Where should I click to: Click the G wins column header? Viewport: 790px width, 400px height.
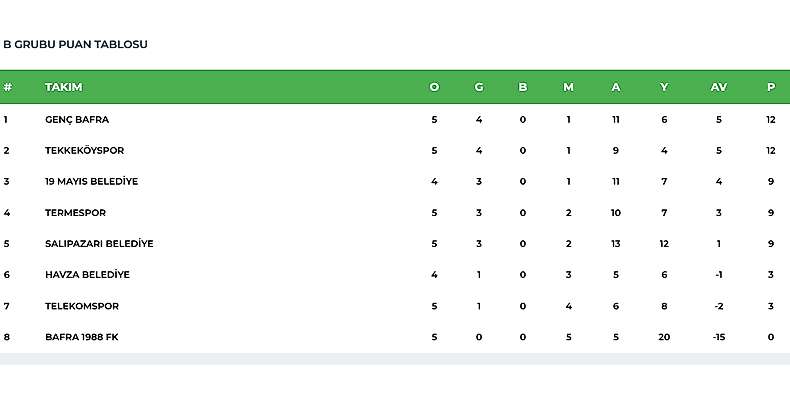click(x=479, y=87)
